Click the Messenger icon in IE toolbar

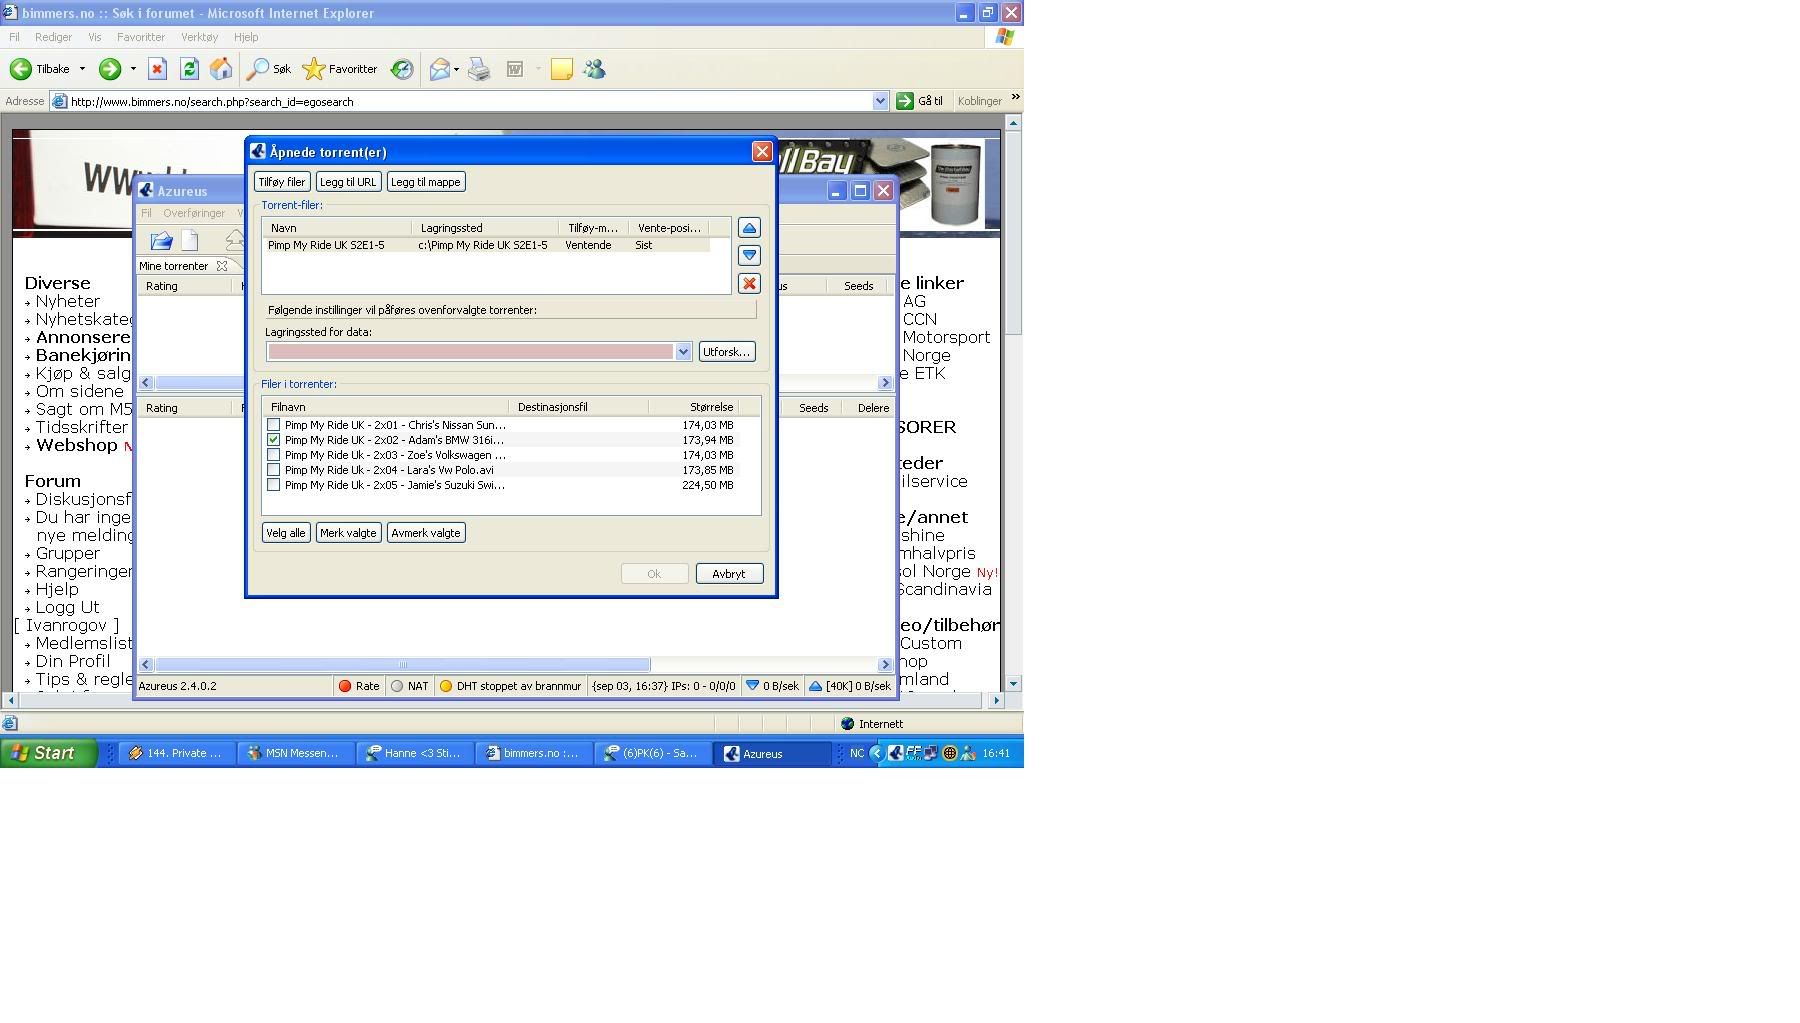594,69
